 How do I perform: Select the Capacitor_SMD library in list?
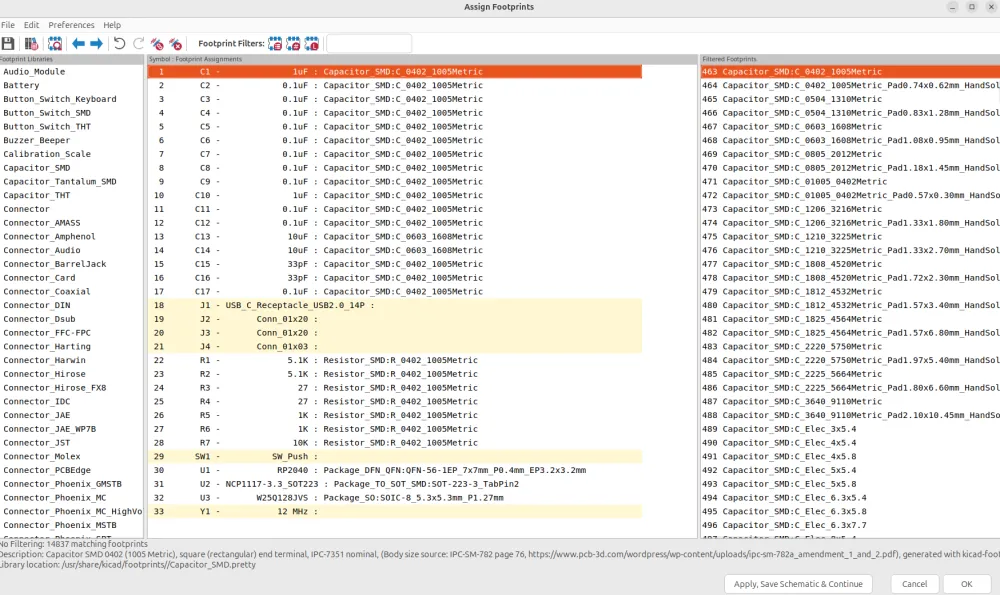tap(37, 168)
